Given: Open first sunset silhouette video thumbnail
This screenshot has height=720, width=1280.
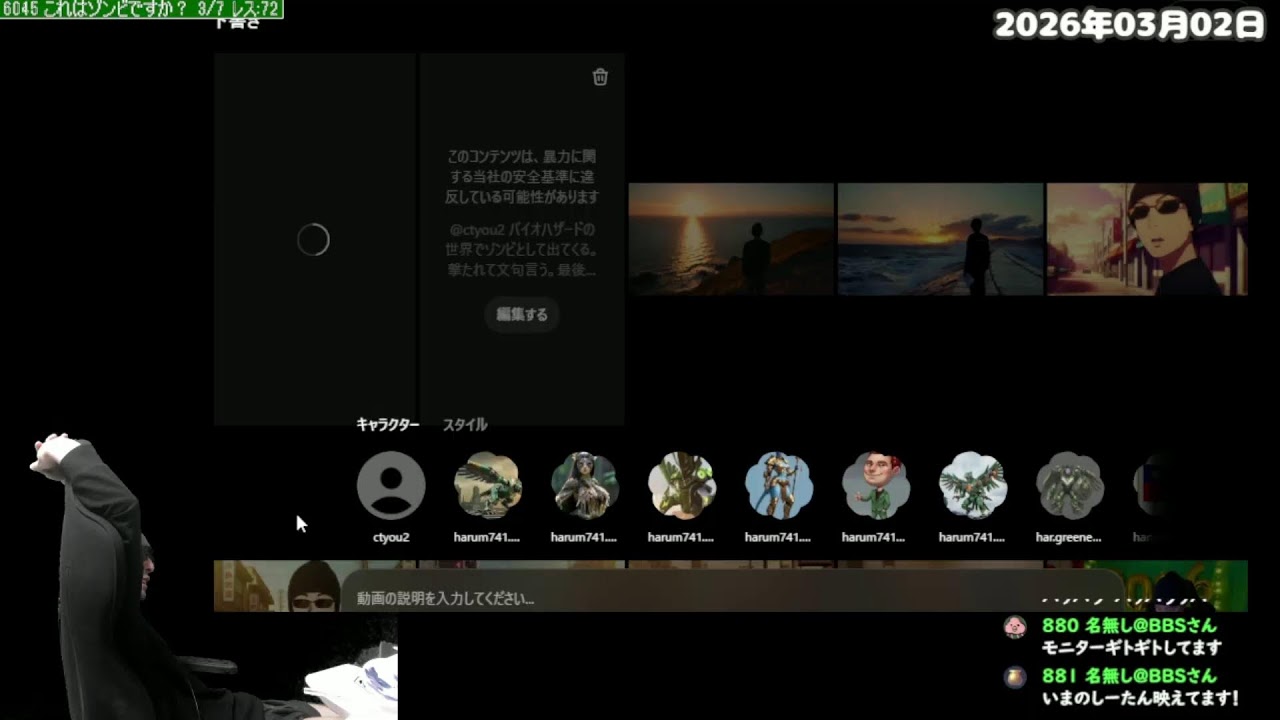Looking at the screenshot, I should point(731,239).
